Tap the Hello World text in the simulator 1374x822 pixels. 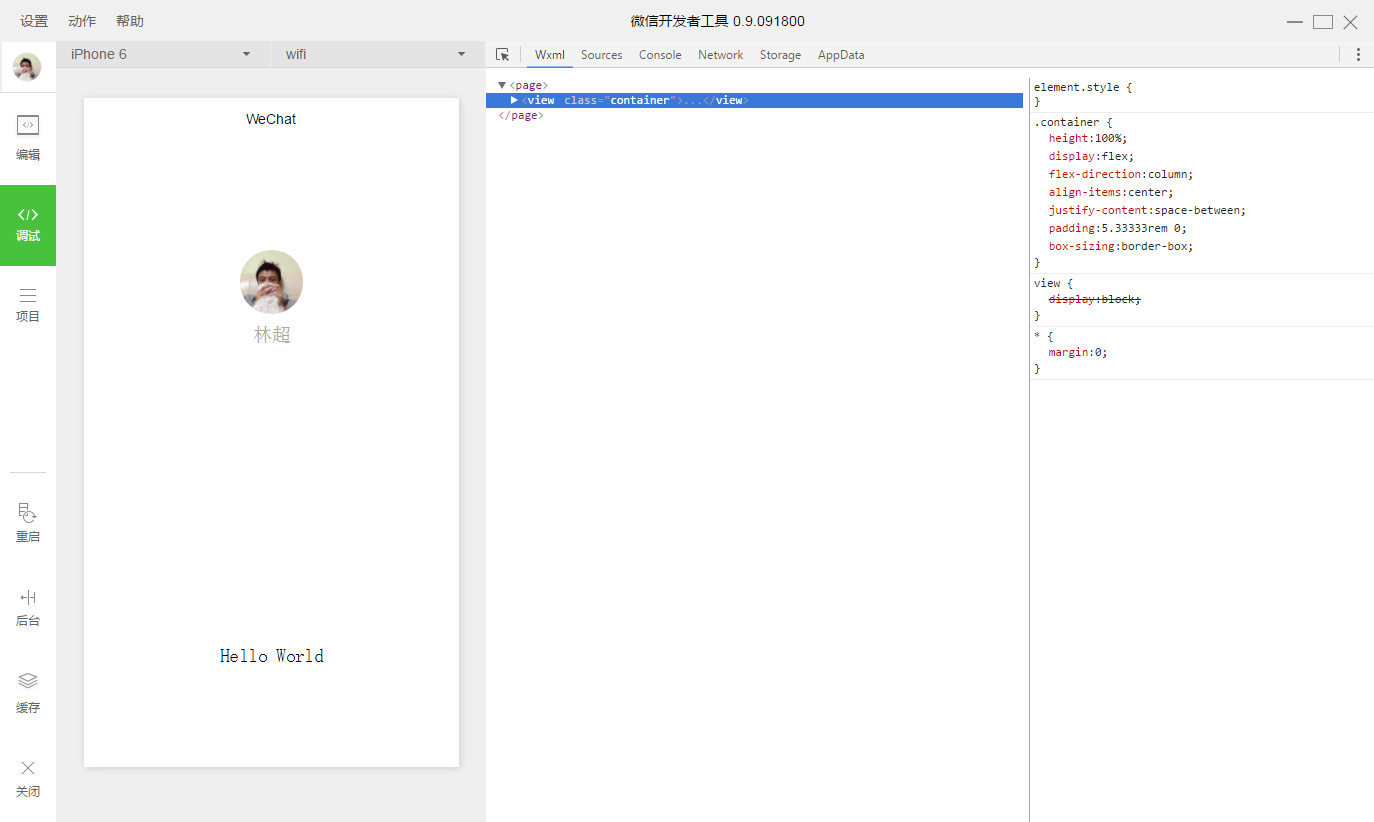click(x=271, y=655)
